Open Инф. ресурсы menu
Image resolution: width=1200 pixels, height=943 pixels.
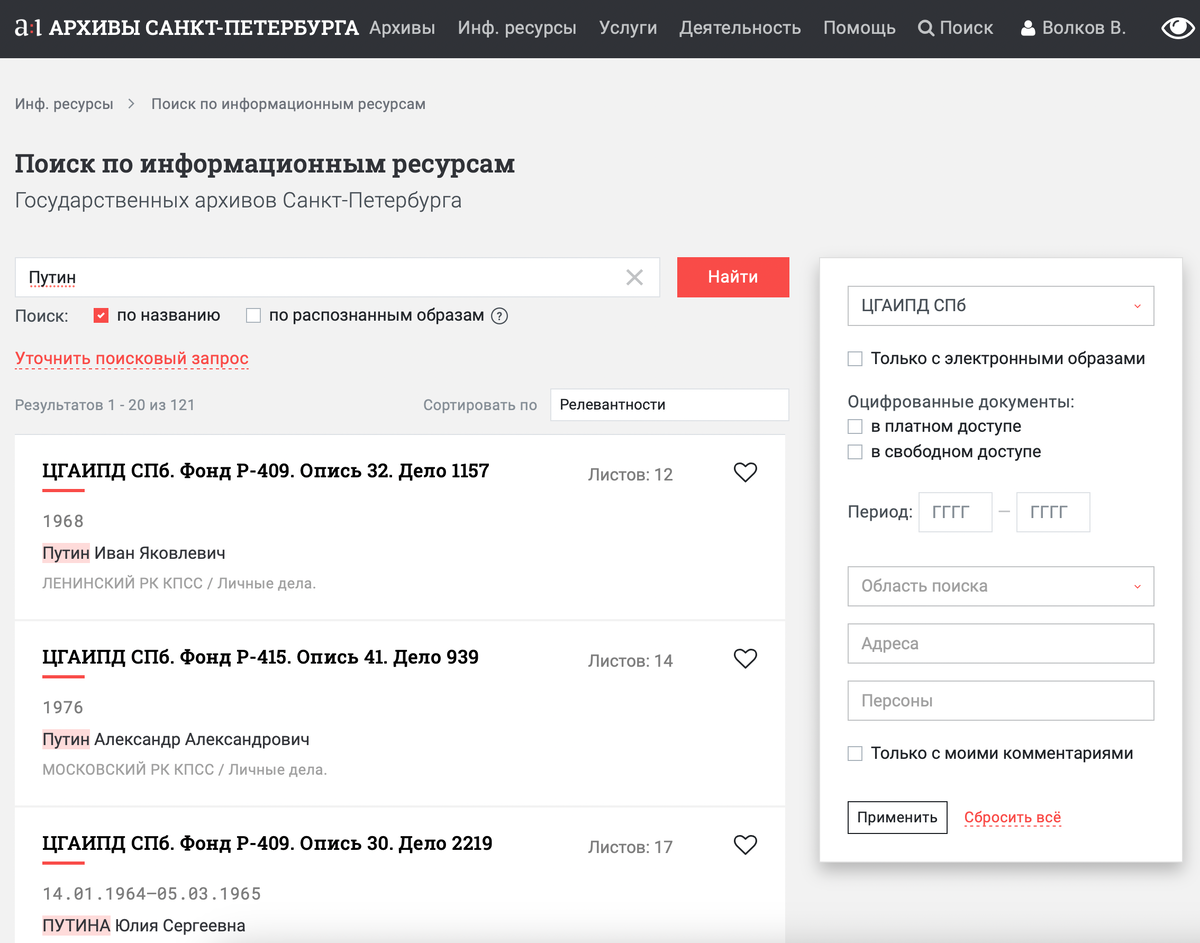click(x=517, y=28)
